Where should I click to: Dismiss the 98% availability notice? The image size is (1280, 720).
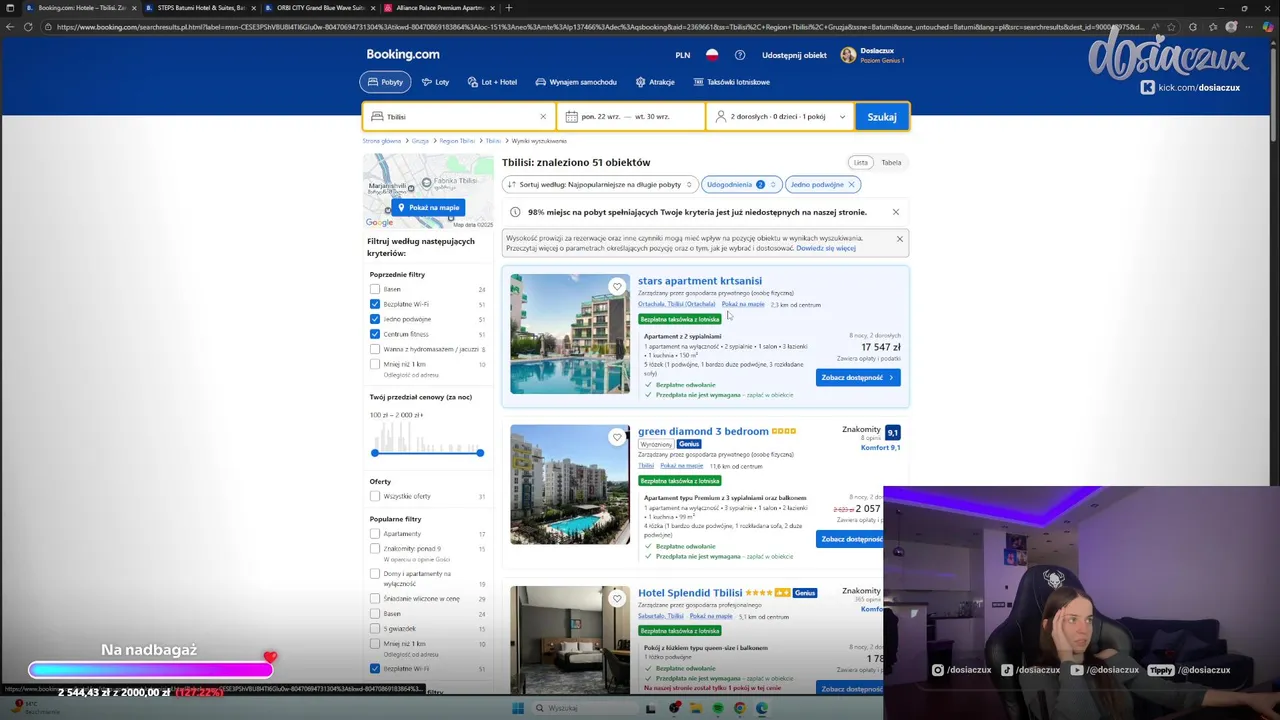pos(895,212)
